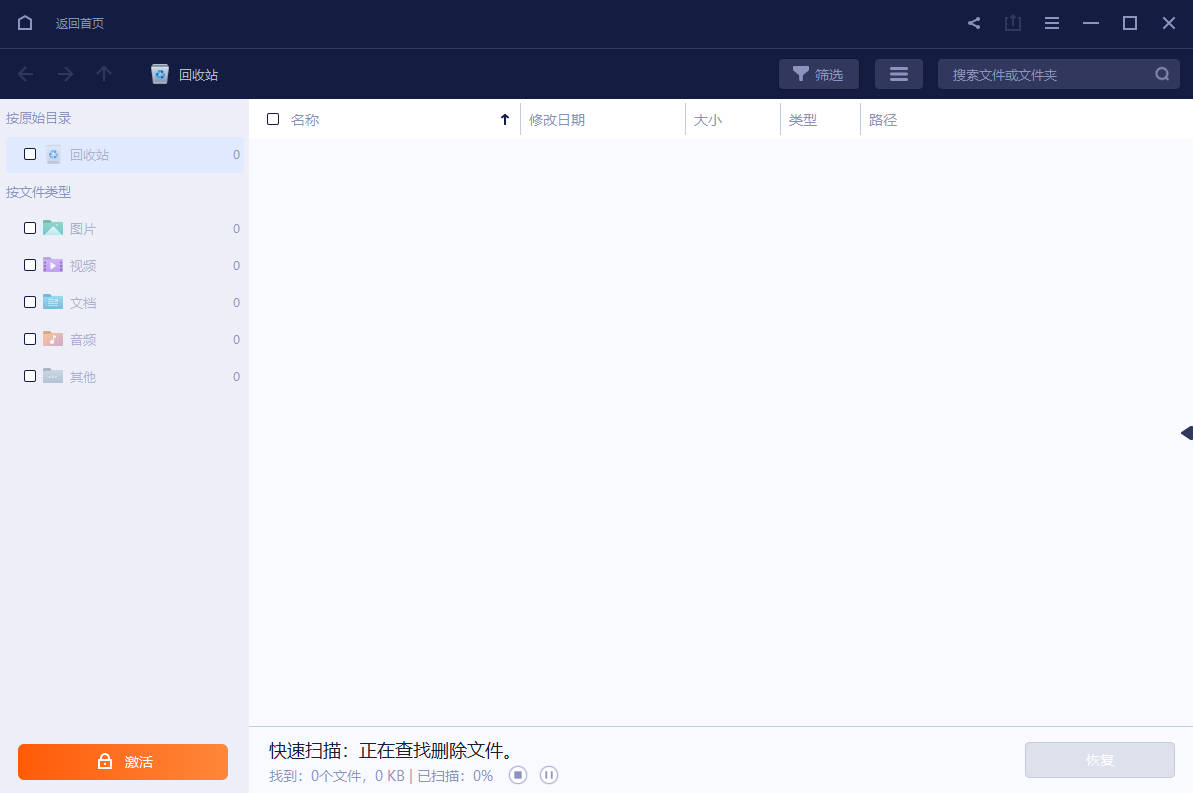1193x793 pixels.
Task: Pause the scan with pause icon
Action: pyautogui.click(x=549, y=775)
